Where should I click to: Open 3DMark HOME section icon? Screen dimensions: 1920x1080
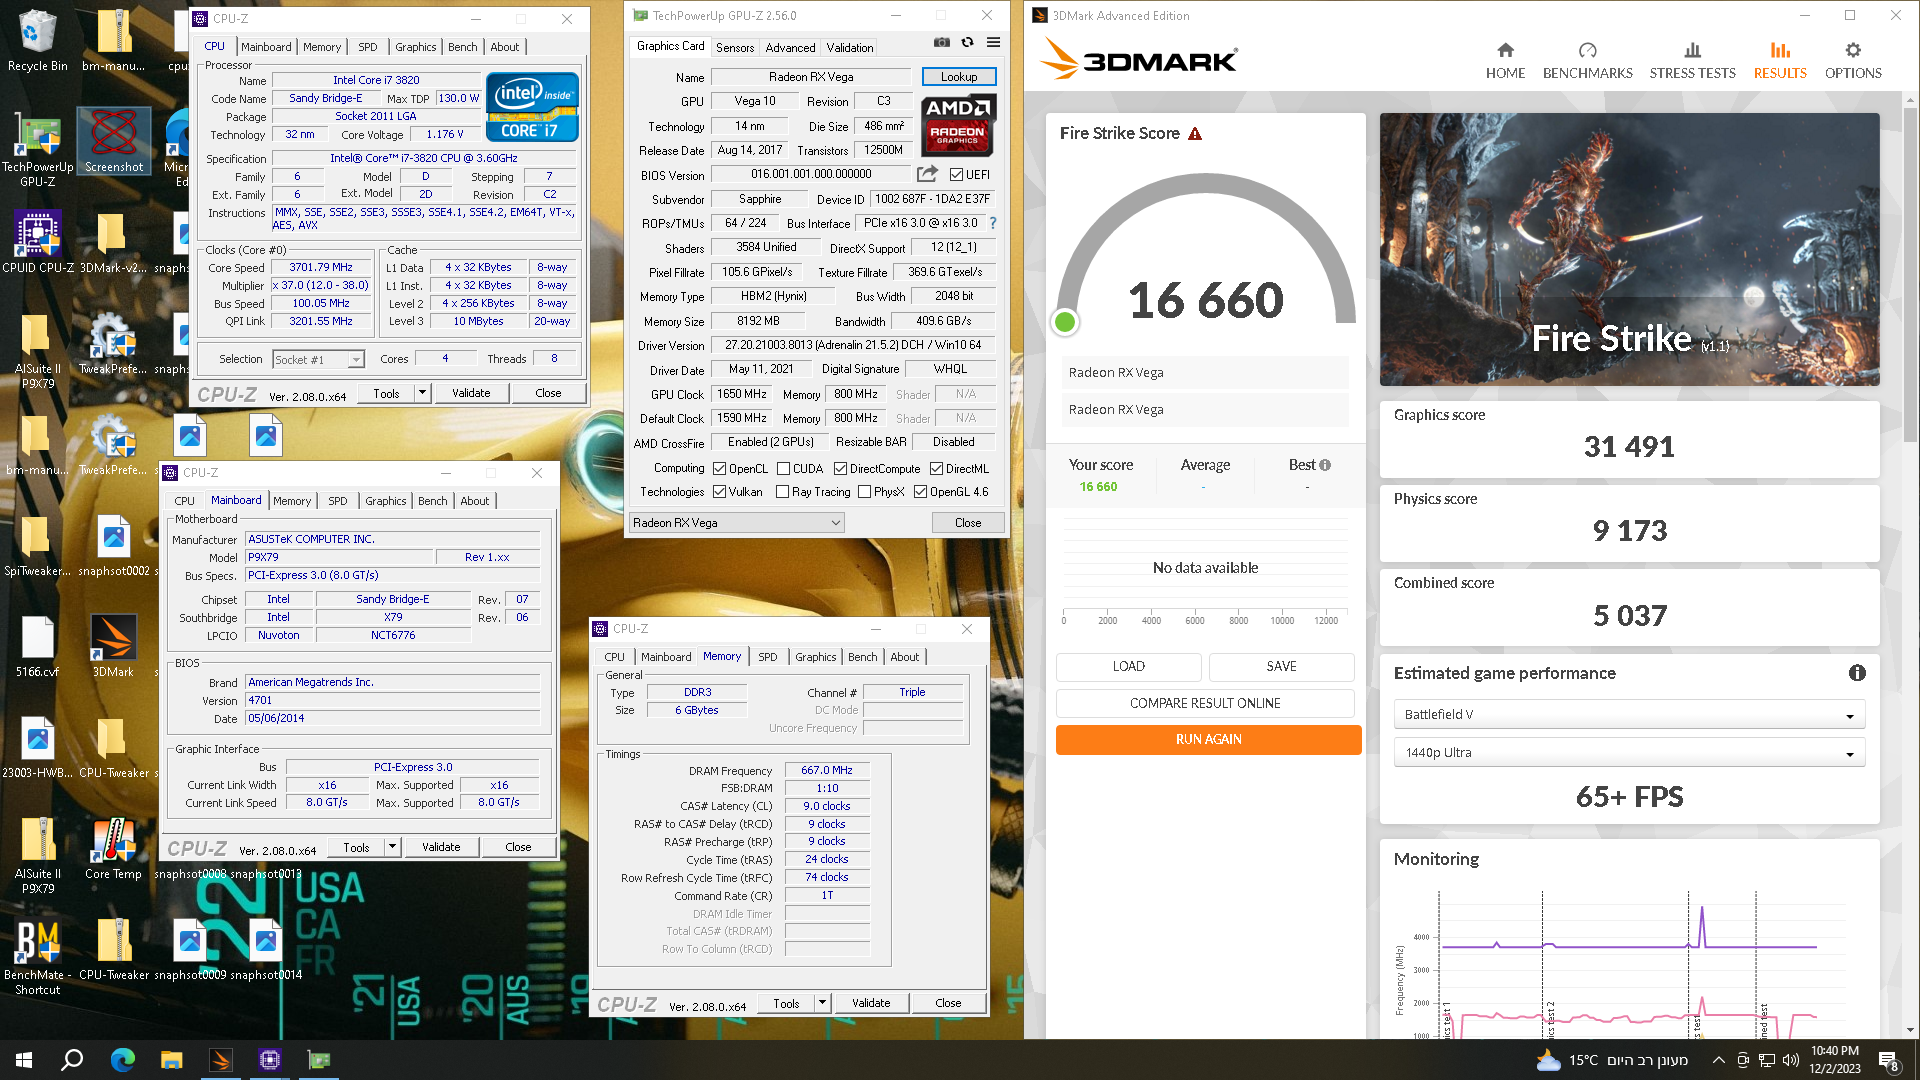pyautogui.click(x=1505, y=60)
